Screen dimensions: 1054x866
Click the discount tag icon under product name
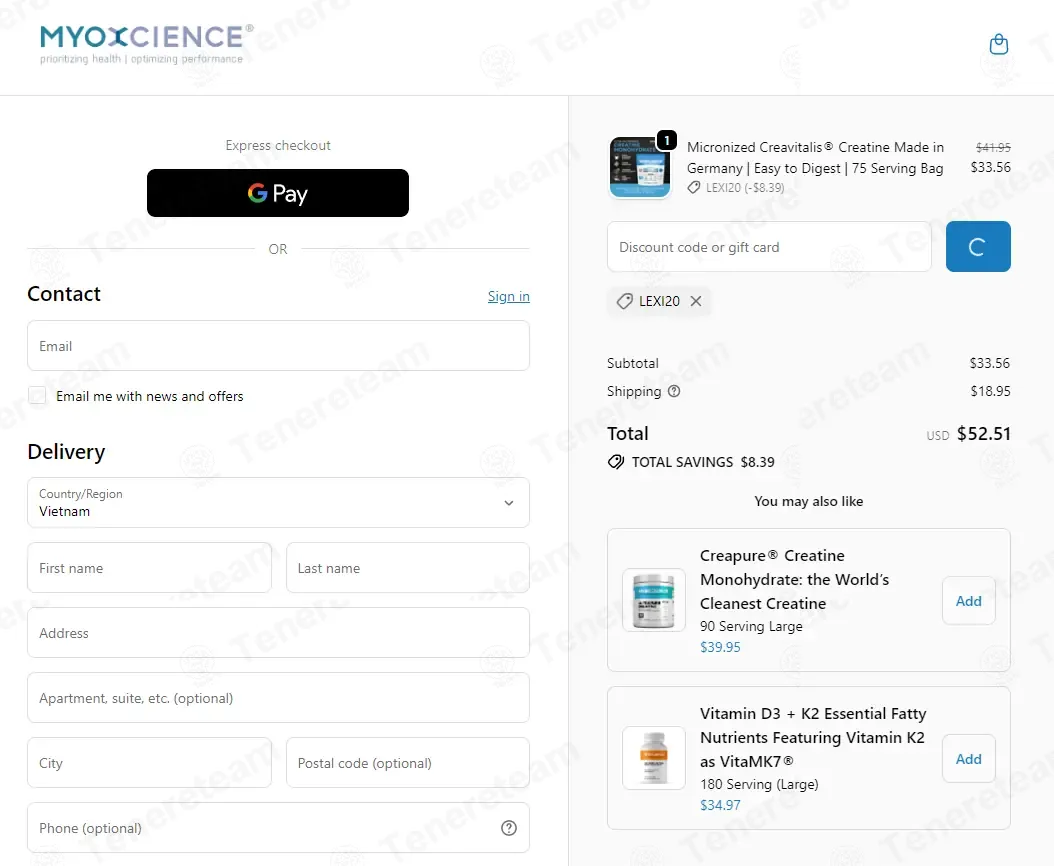(x=694, y=188)
